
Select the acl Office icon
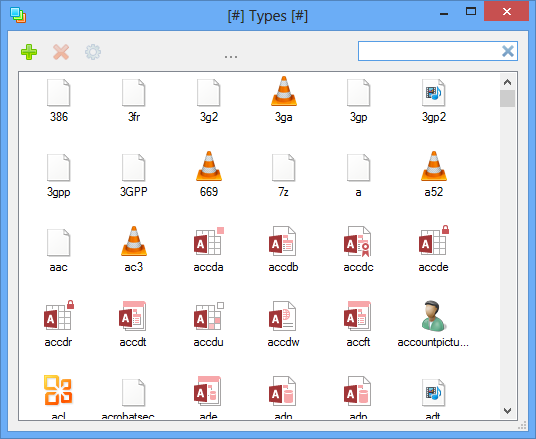(x=58, y=390)
